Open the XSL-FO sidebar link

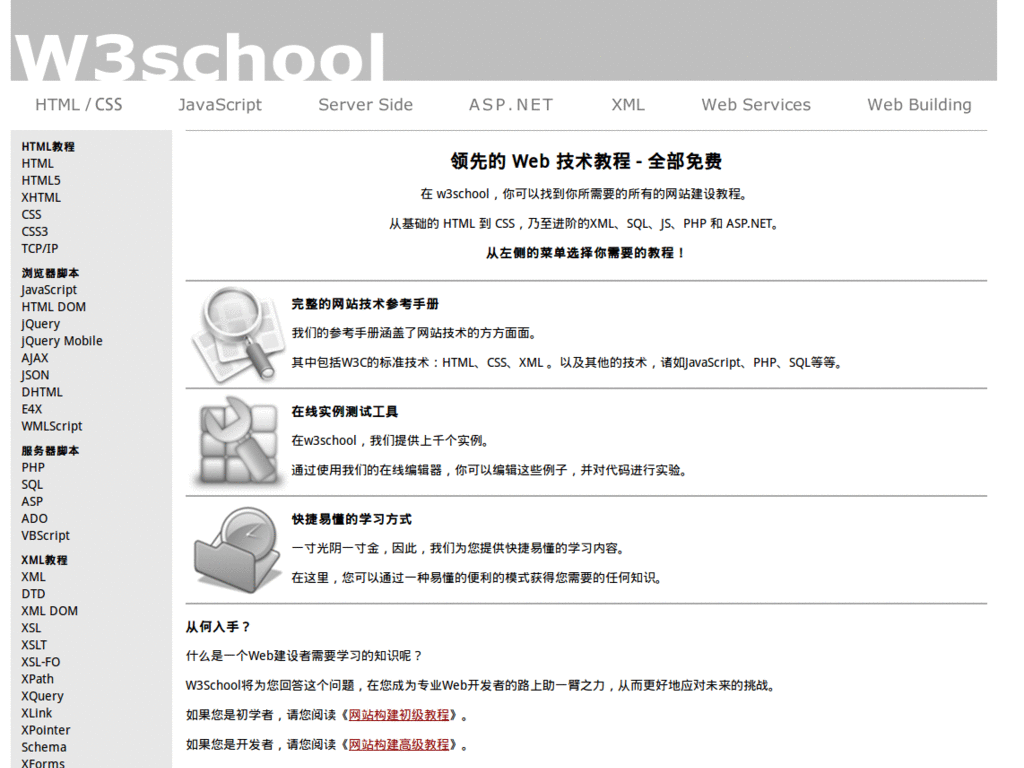point(40,662)
